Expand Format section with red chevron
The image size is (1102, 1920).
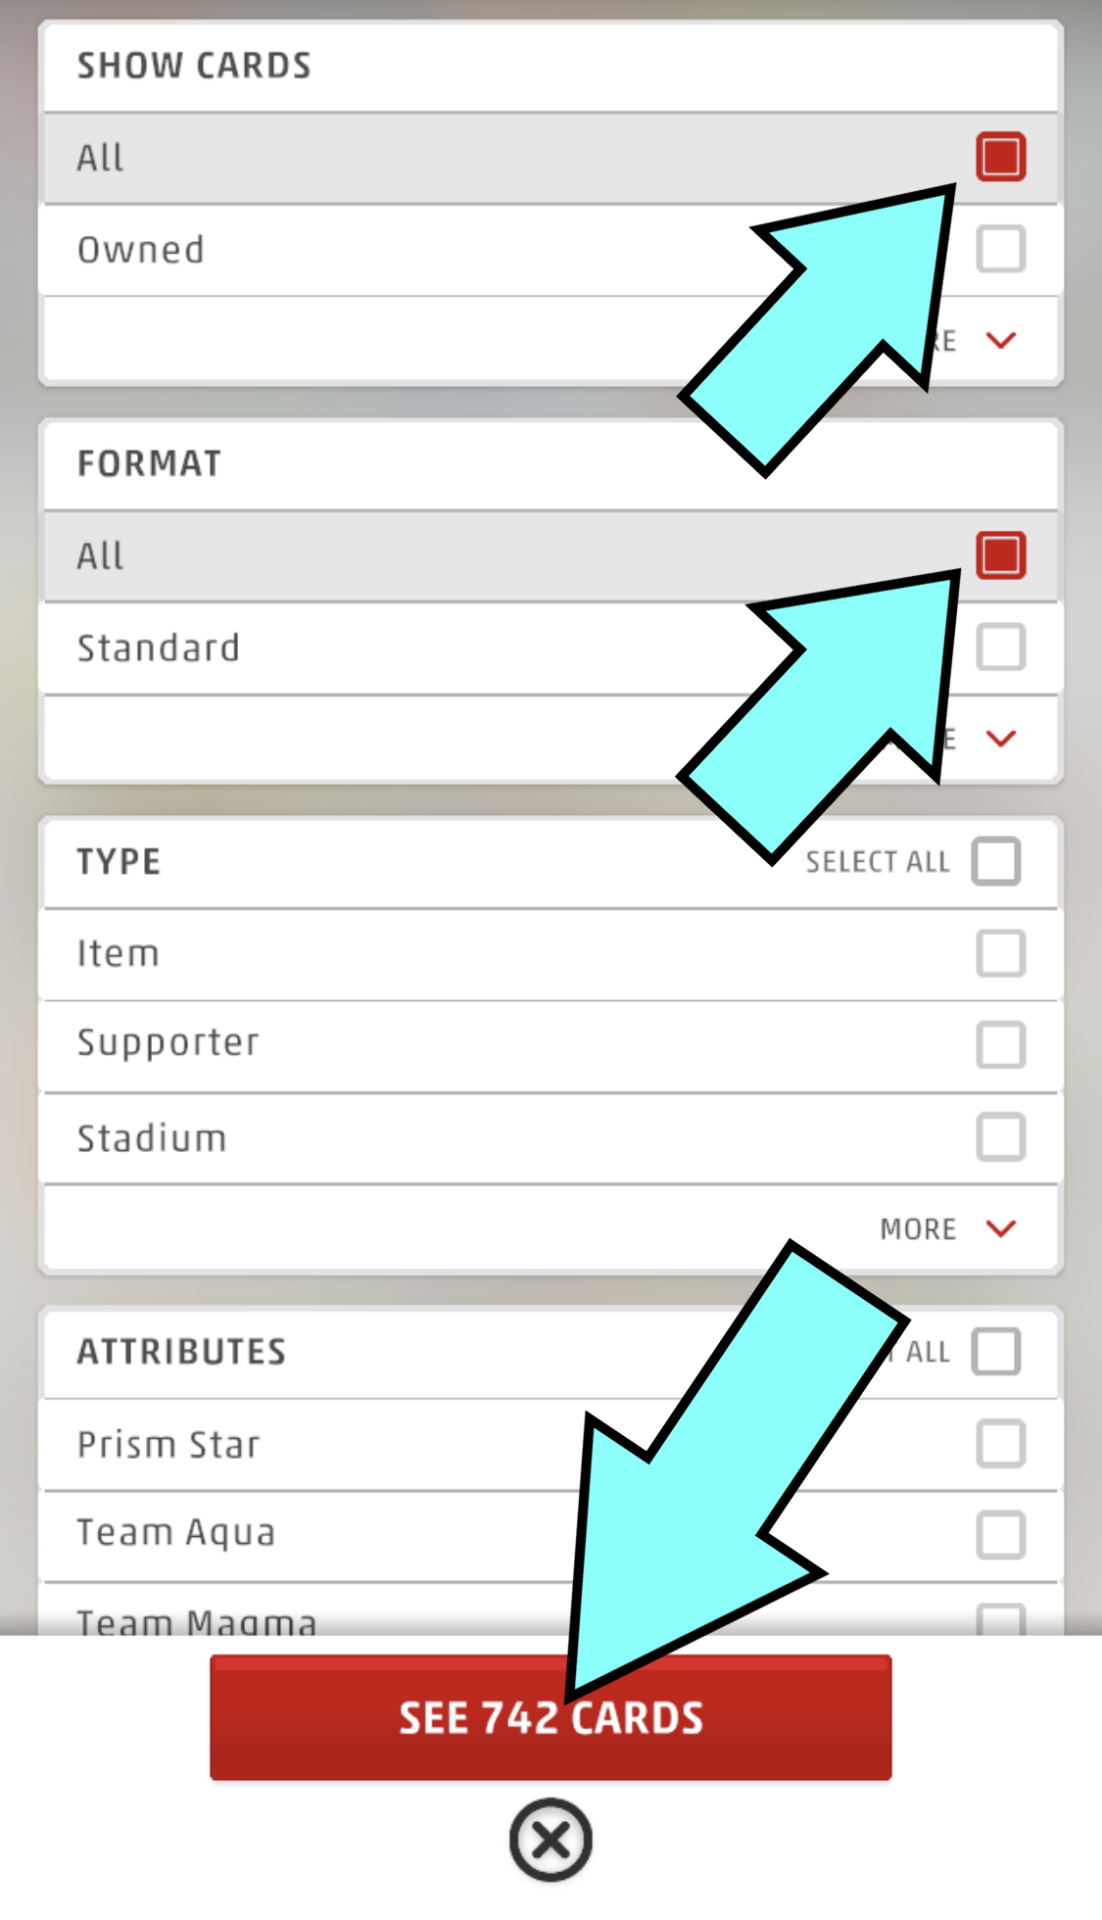tap(1000, 739)
